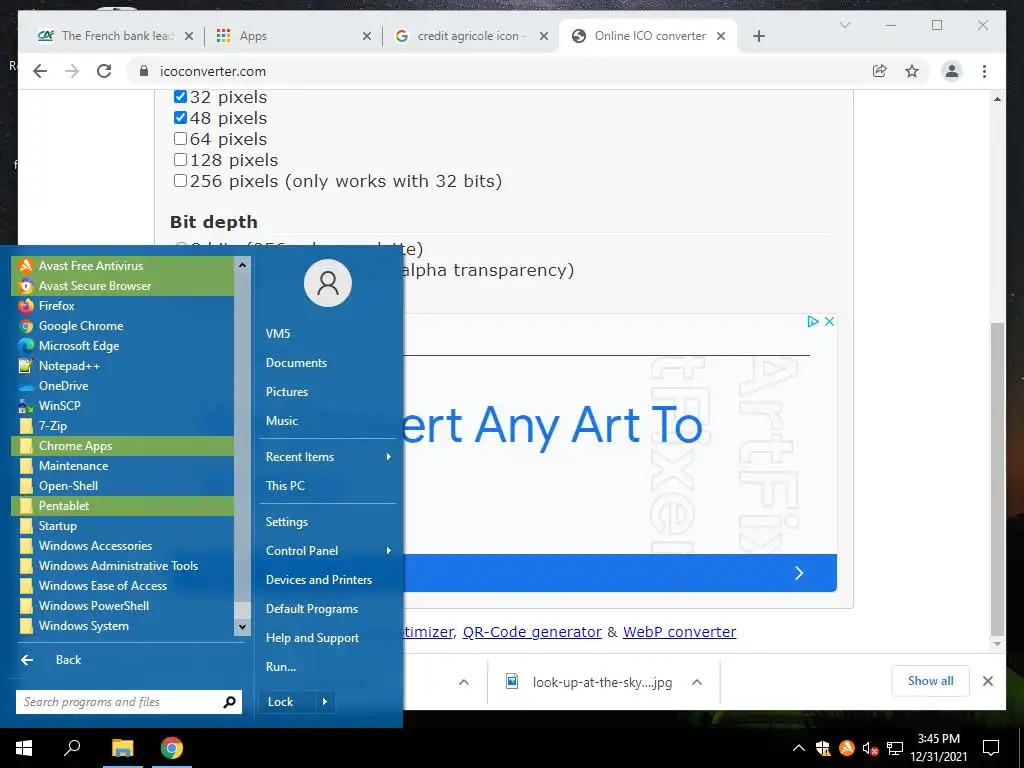1024x768 pixels.
Task: Launch WinSCP from the program list
Action: (122, 406)
